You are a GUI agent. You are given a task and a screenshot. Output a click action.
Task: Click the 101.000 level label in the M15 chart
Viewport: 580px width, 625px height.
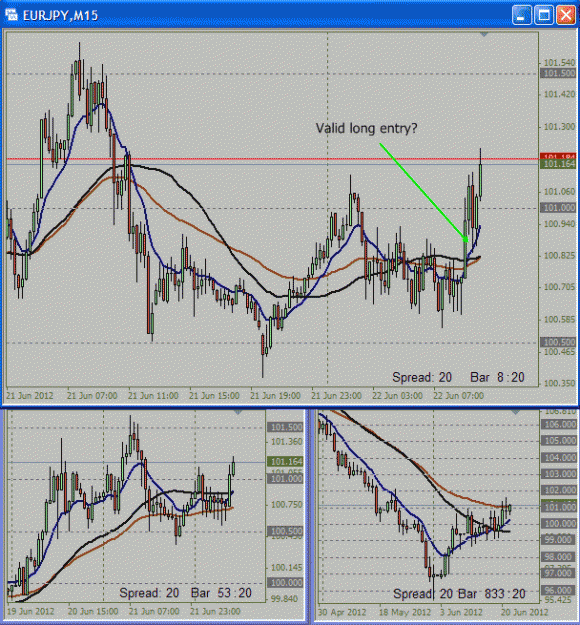558,208
